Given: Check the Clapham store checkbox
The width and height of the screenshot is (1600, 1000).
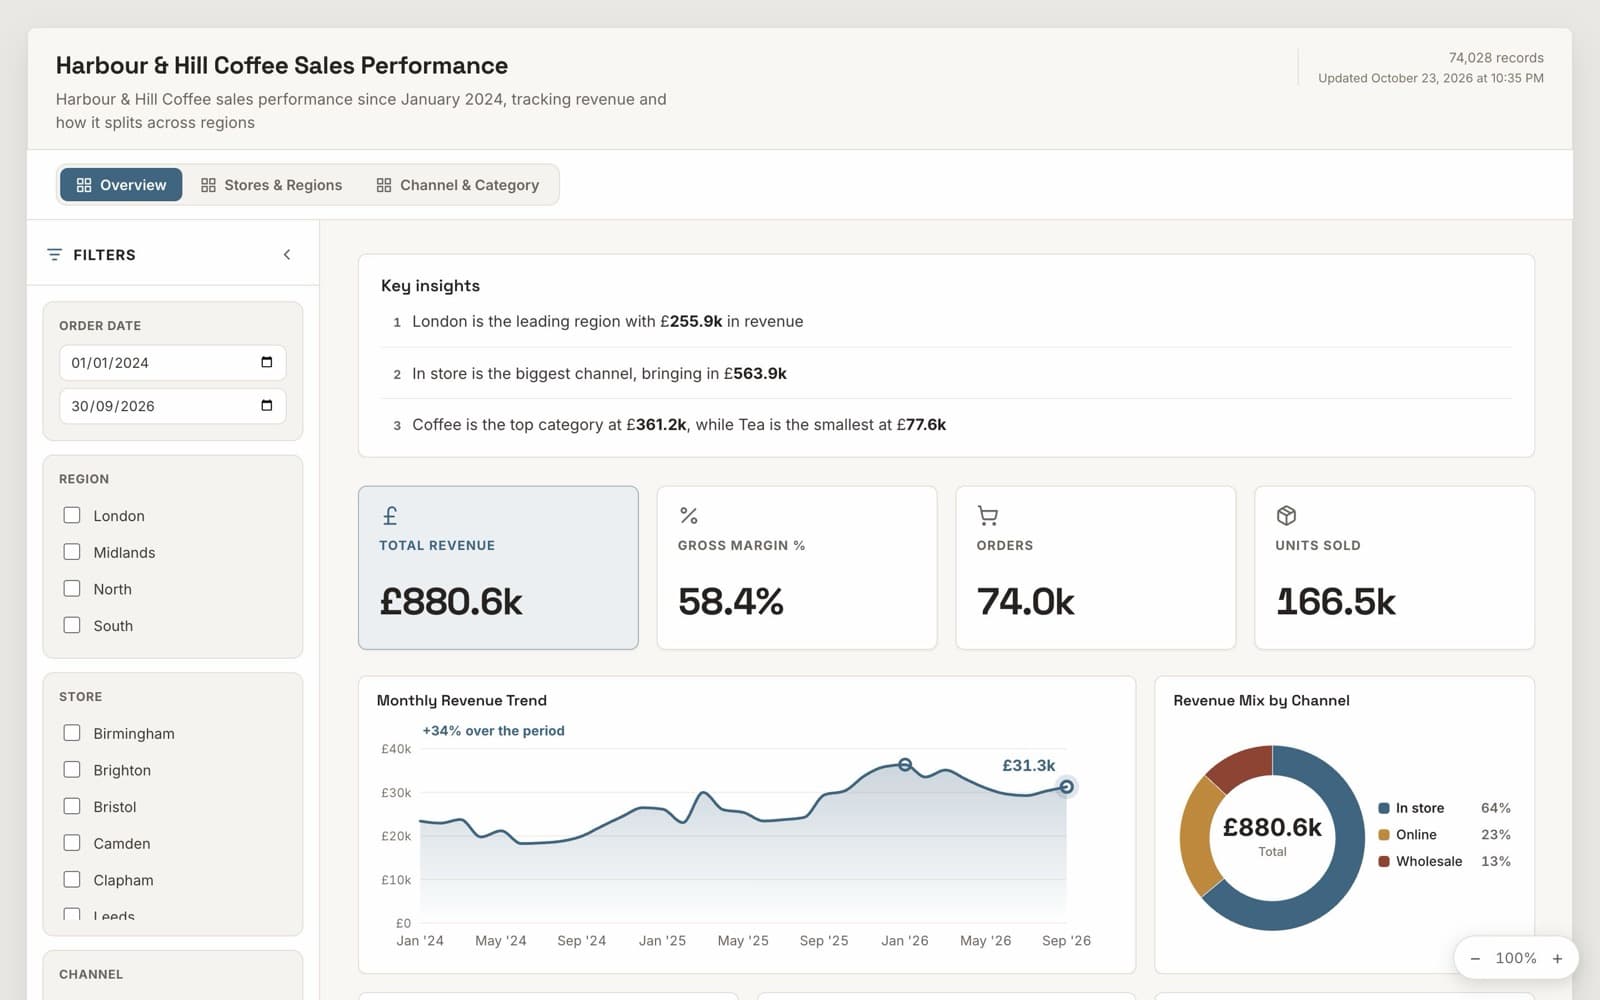Looking at the screenshot, I should (x=72, y=880).
